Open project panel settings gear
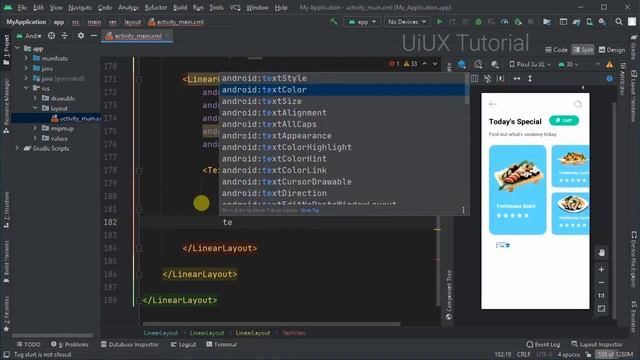Screen dimensions: 640x360 pyautogui.click(x=81, y=36)
